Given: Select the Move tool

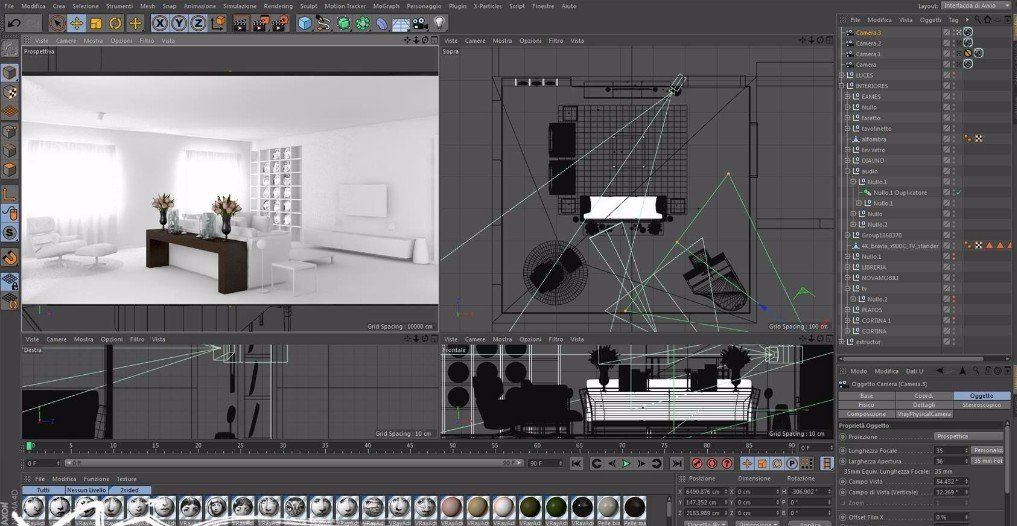Looking at the screenshot, I should point(76,22).
